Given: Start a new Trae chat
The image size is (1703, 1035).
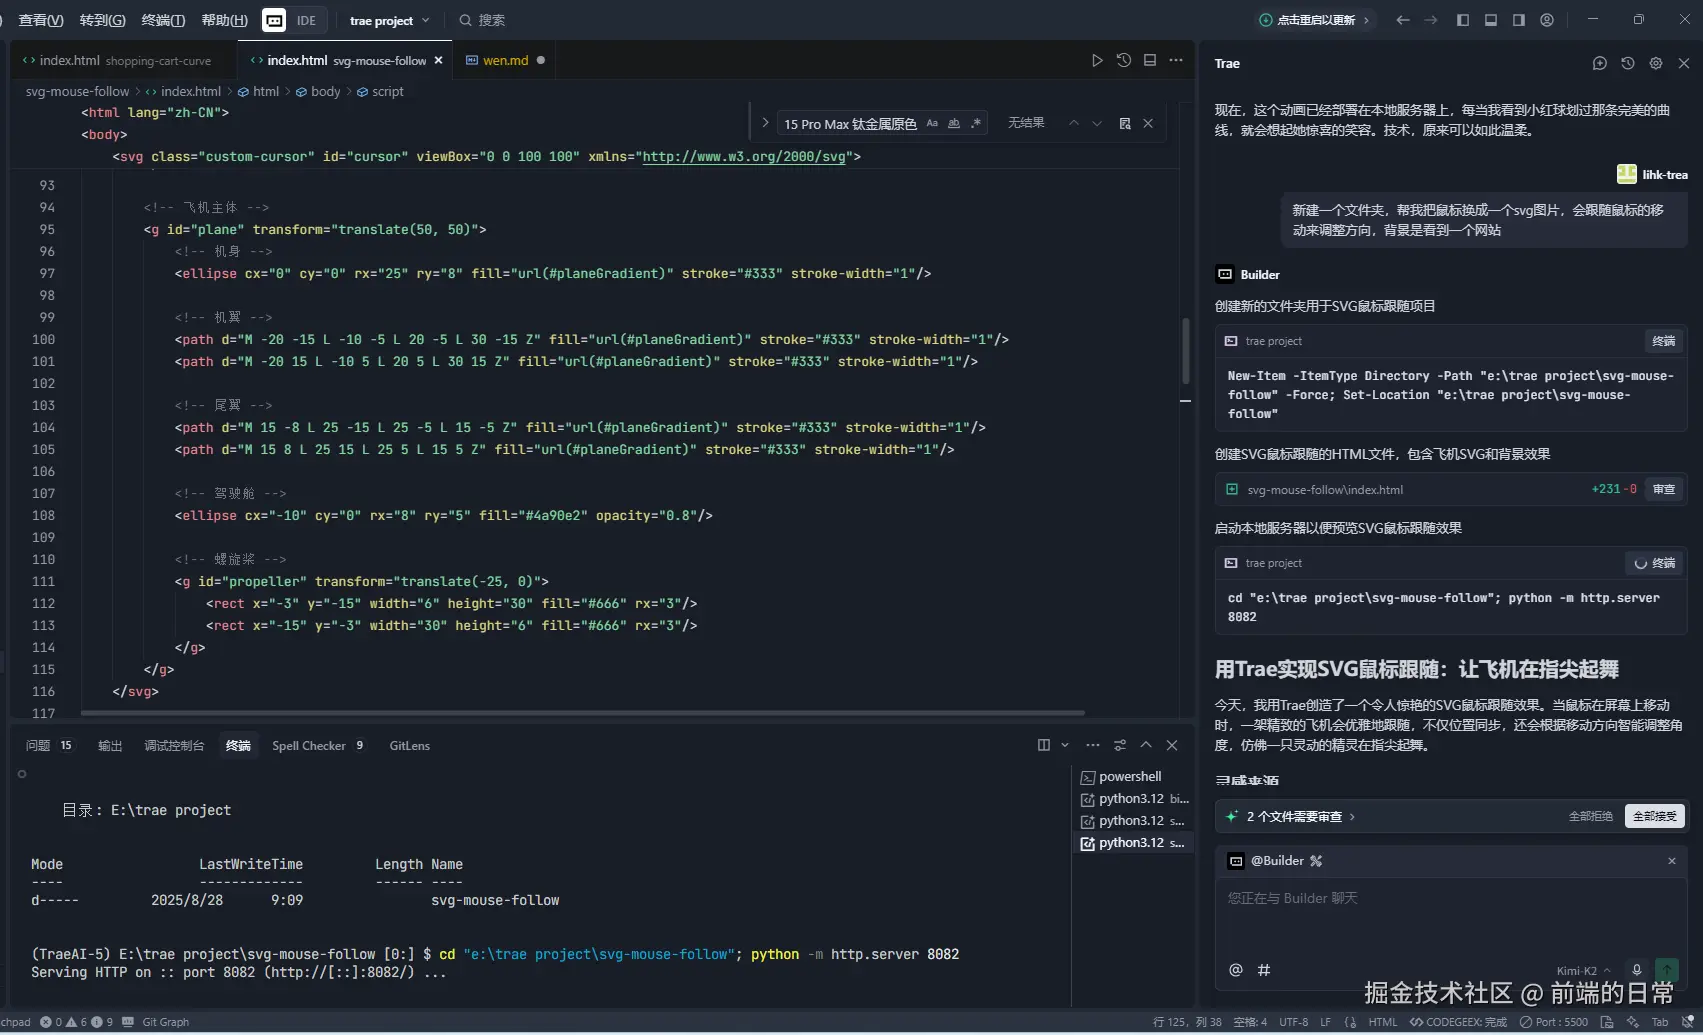Looking at the screenshot, I should pos(1600,63).
